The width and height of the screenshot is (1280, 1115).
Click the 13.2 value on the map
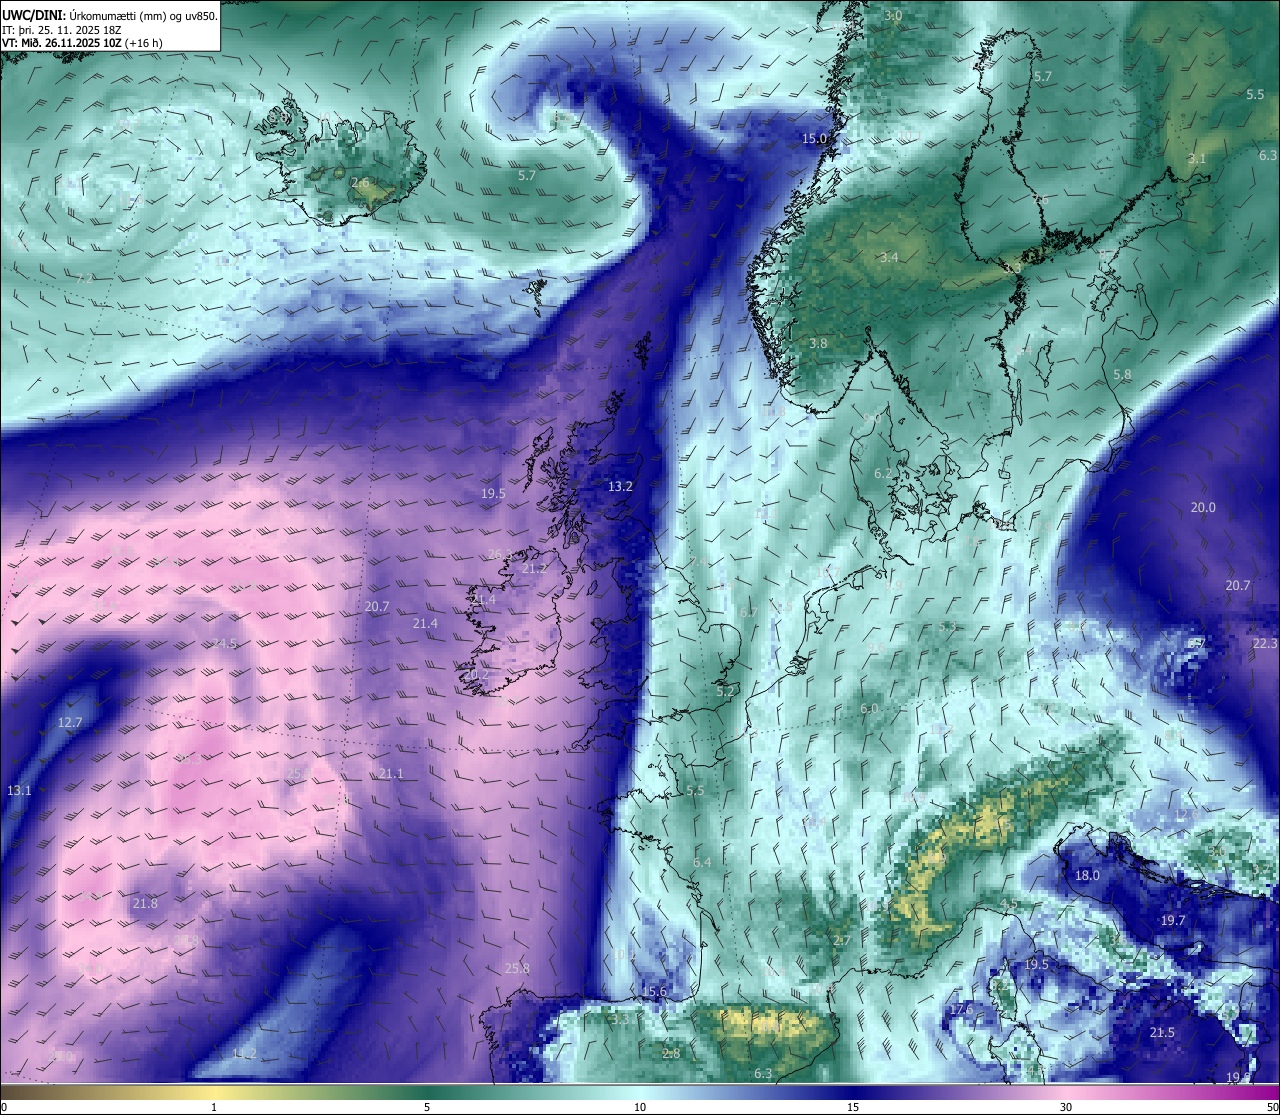click(620, 487)
